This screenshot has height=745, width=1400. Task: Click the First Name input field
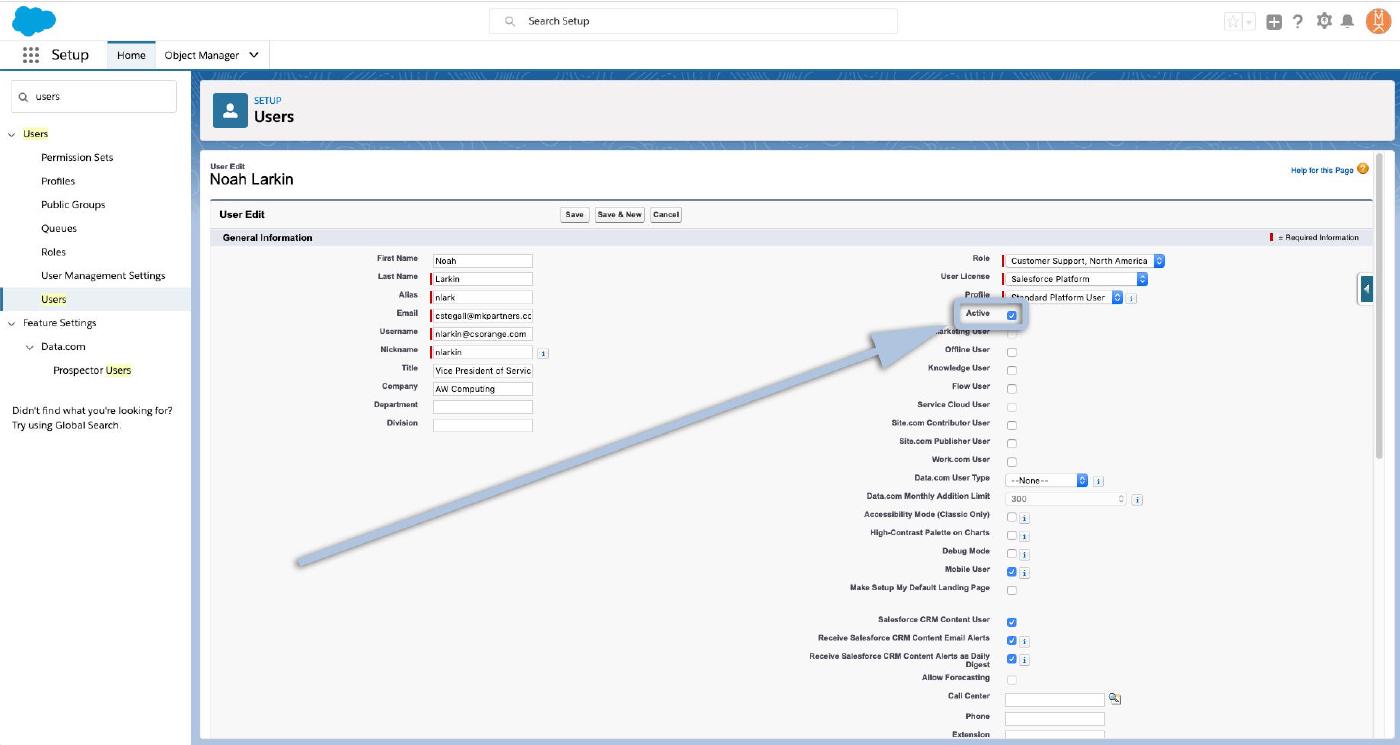[x=482, y=261]
